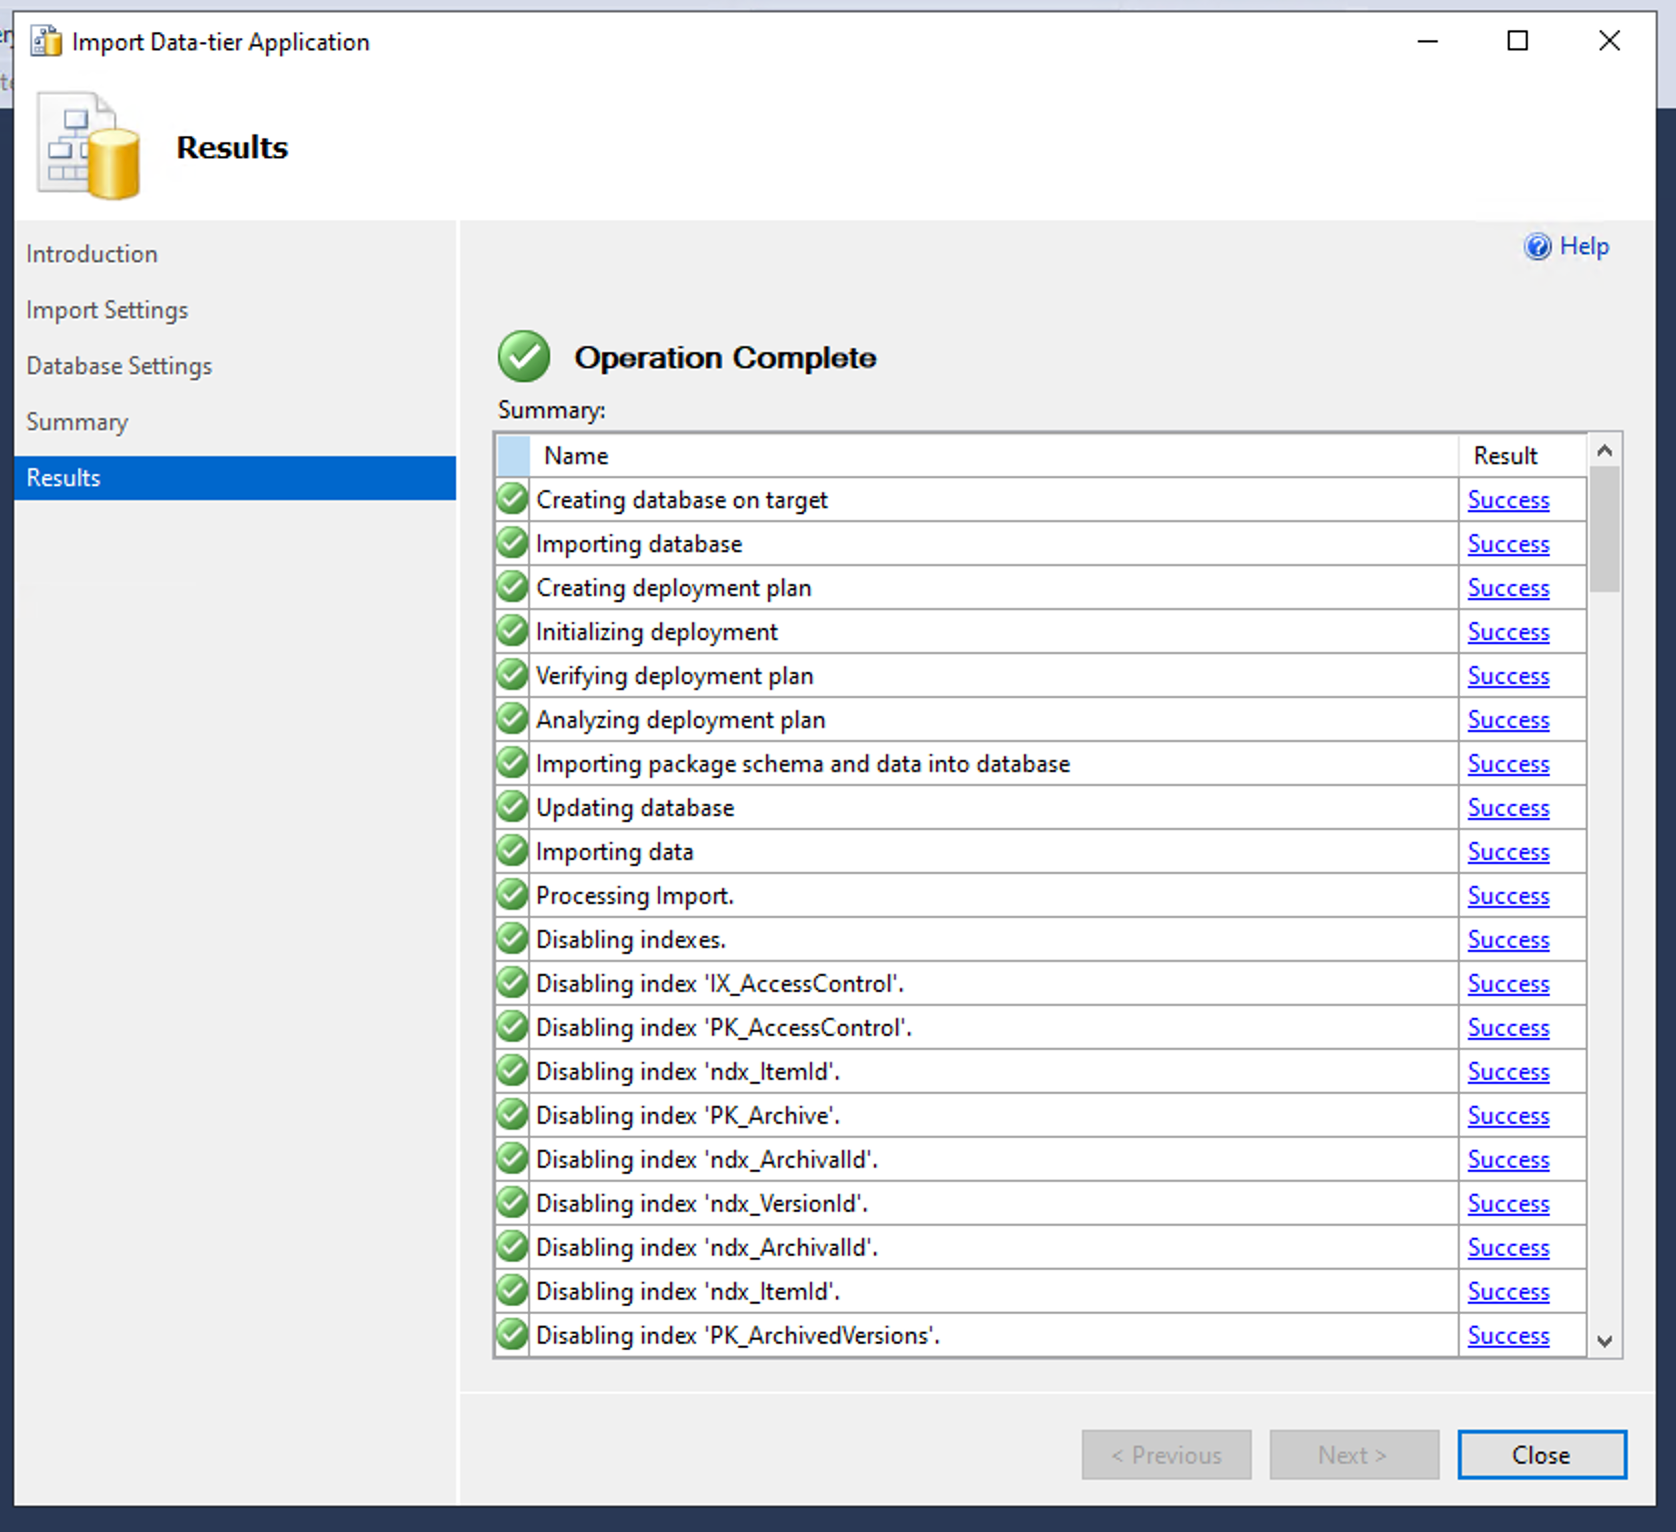Select the 'Verifying deployment plan' row text
Screen dimensions: 1676x1532
tap(675, 676)
